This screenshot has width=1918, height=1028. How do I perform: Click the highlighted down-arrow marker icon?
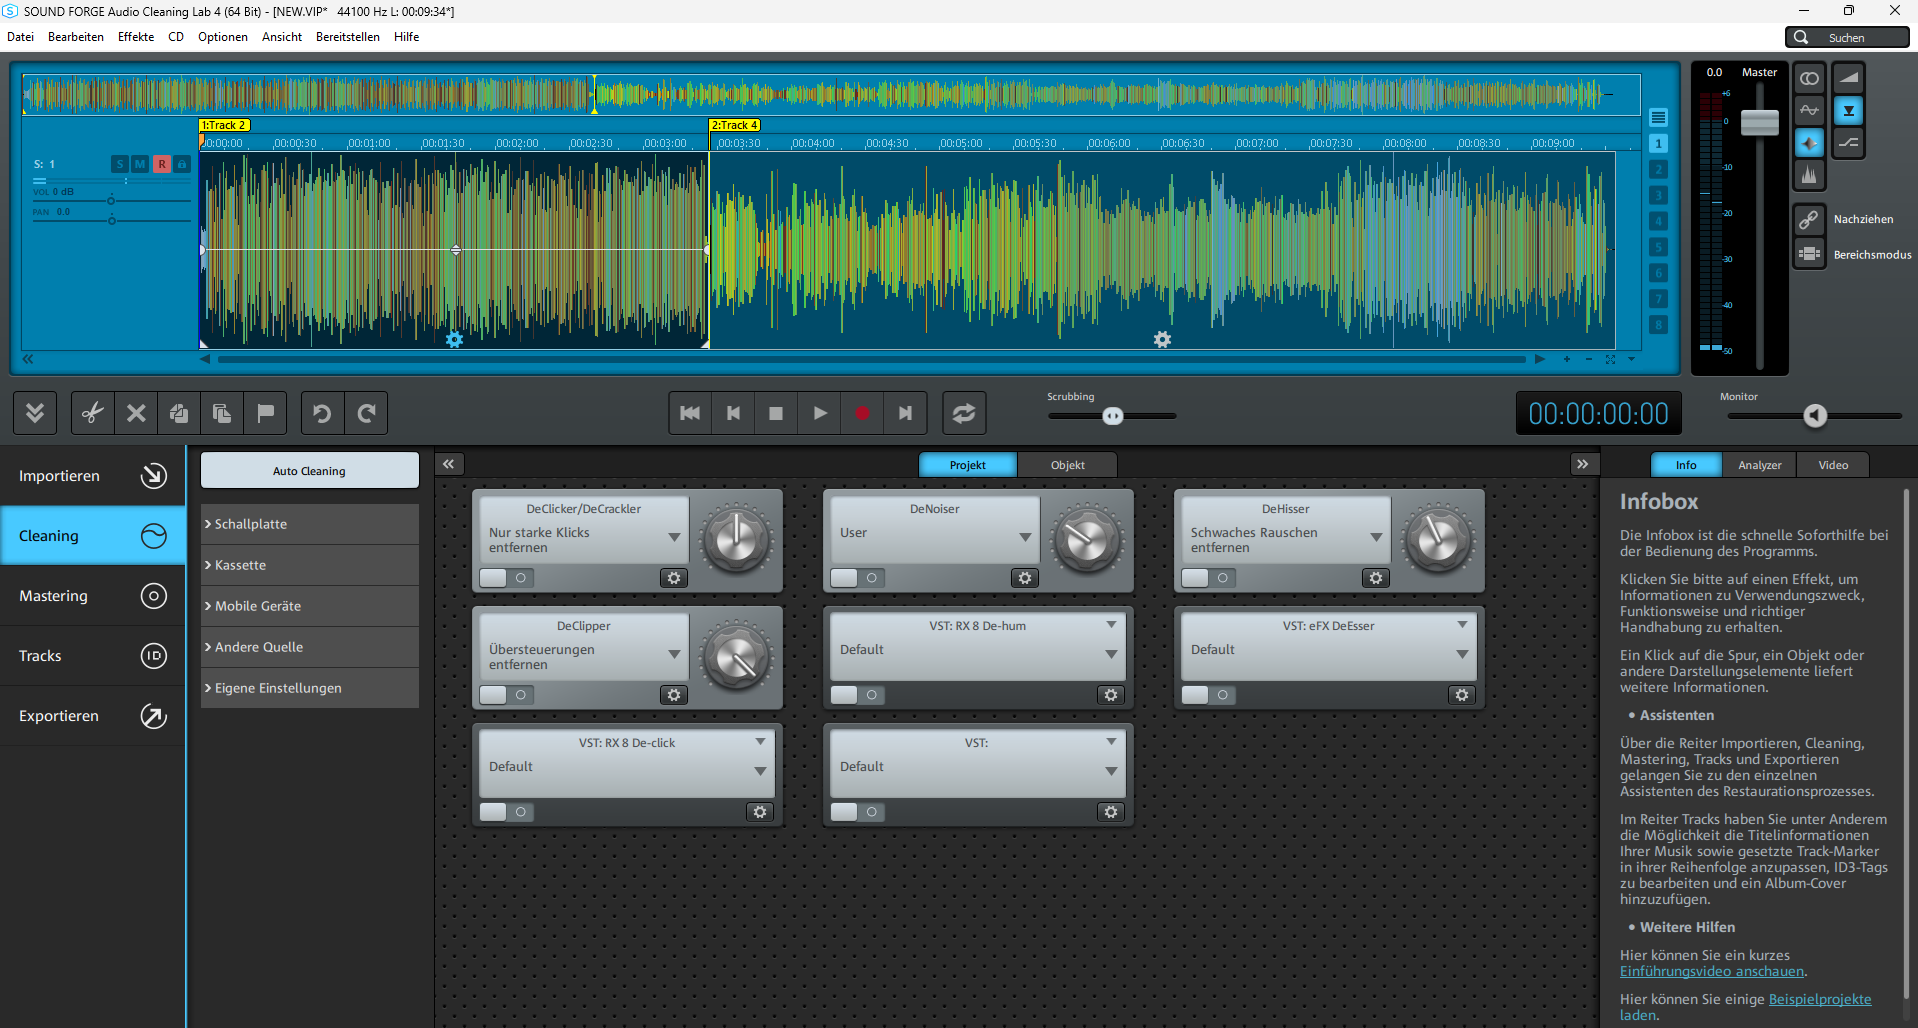coord(1848,110)
